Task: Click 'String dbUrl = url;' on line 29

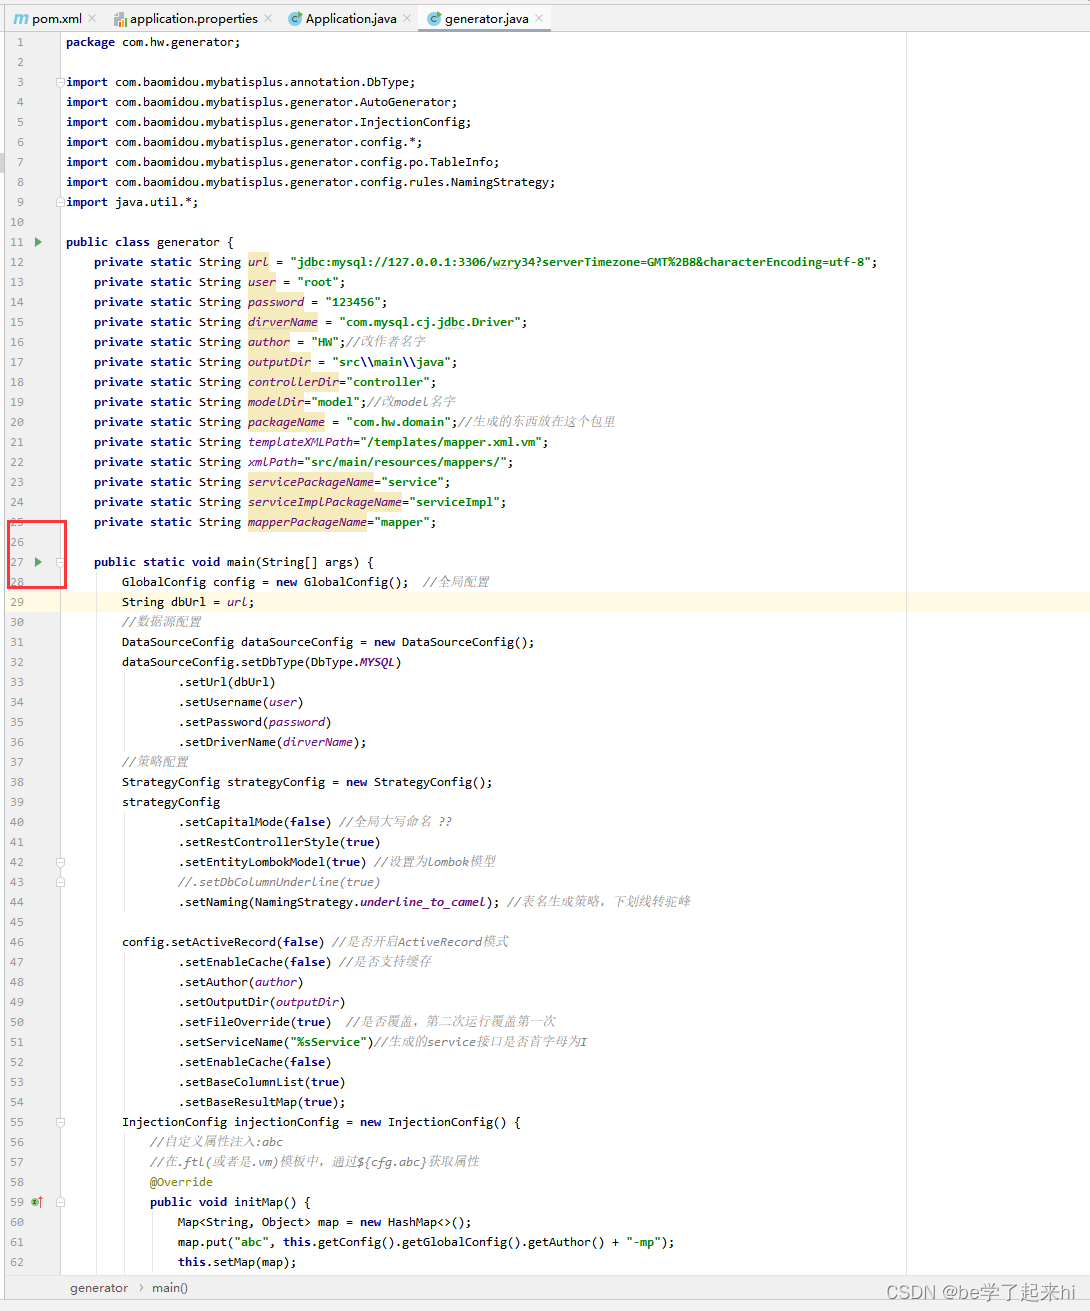Action: click(188, 602)
